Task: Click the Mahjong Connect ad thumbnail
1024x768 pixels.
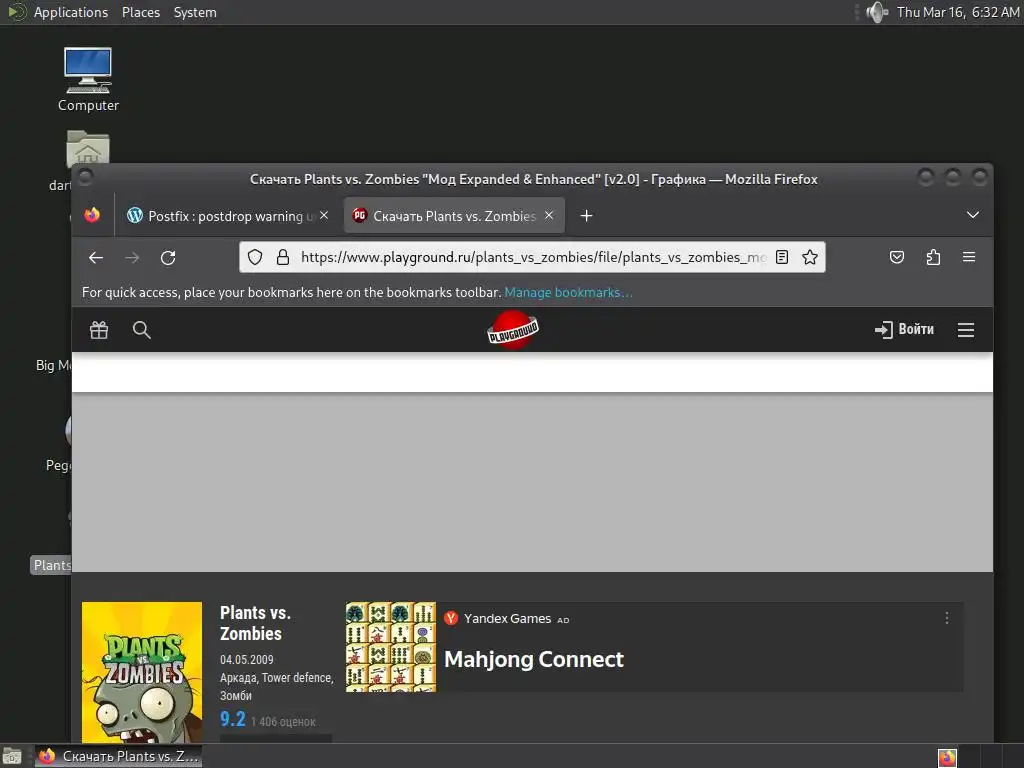Action: (391, 647)
